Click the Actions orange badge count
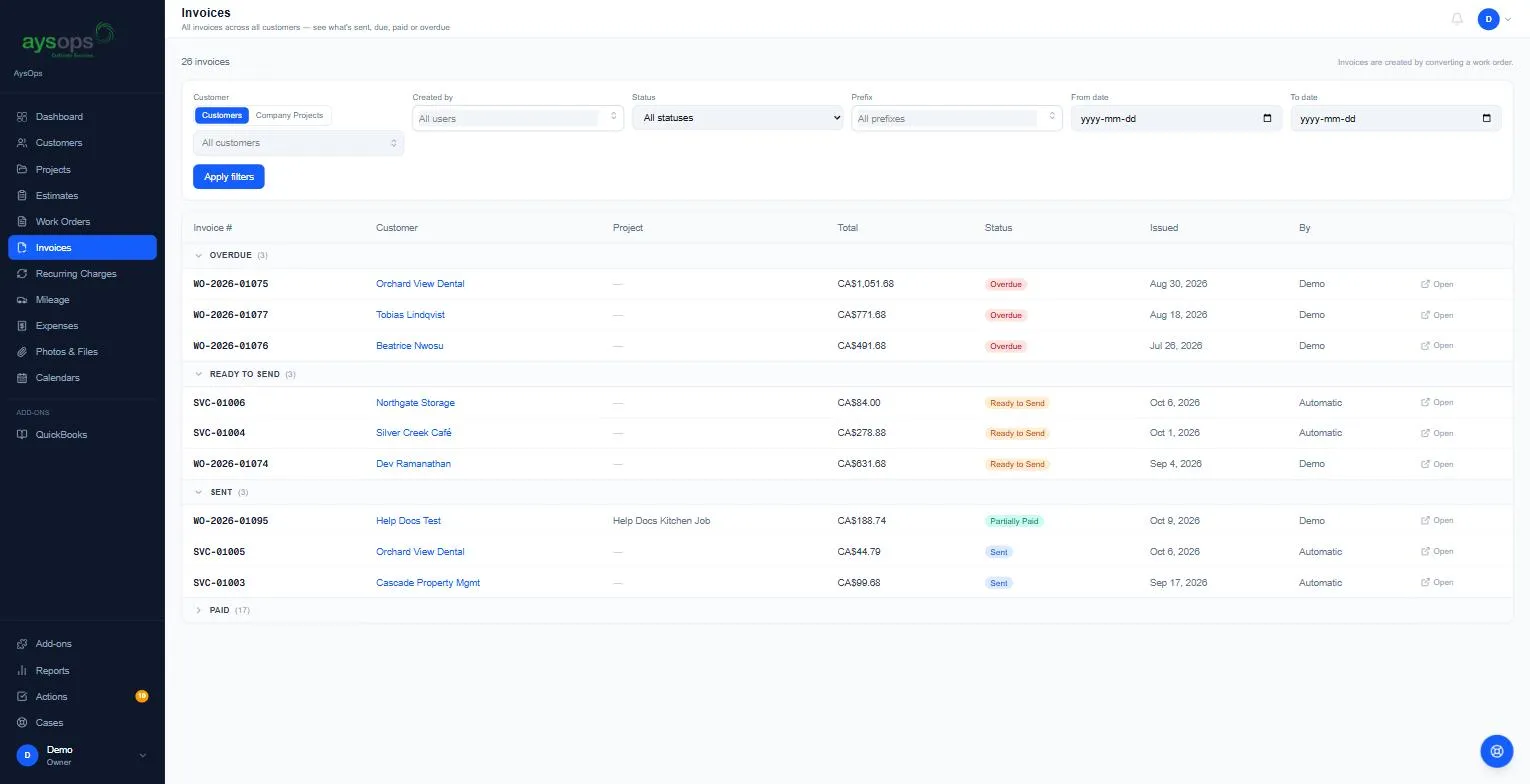The image size is (1530, 784). point(141,696)
